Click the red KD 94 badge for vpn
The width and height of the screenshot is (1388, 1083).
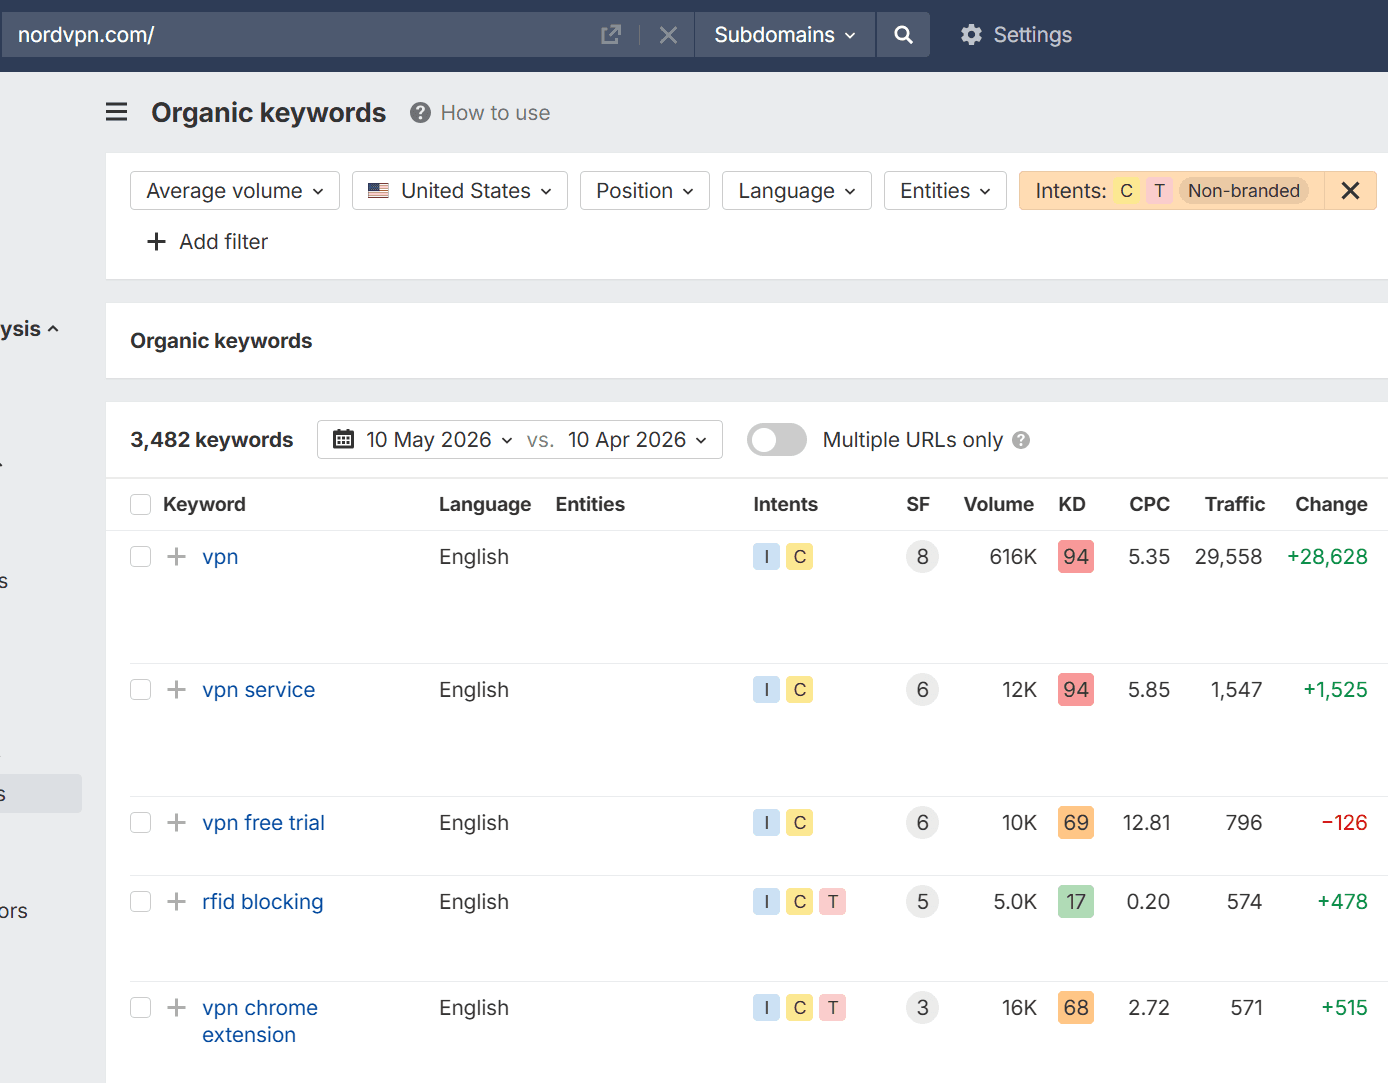tap(1076, 557)
